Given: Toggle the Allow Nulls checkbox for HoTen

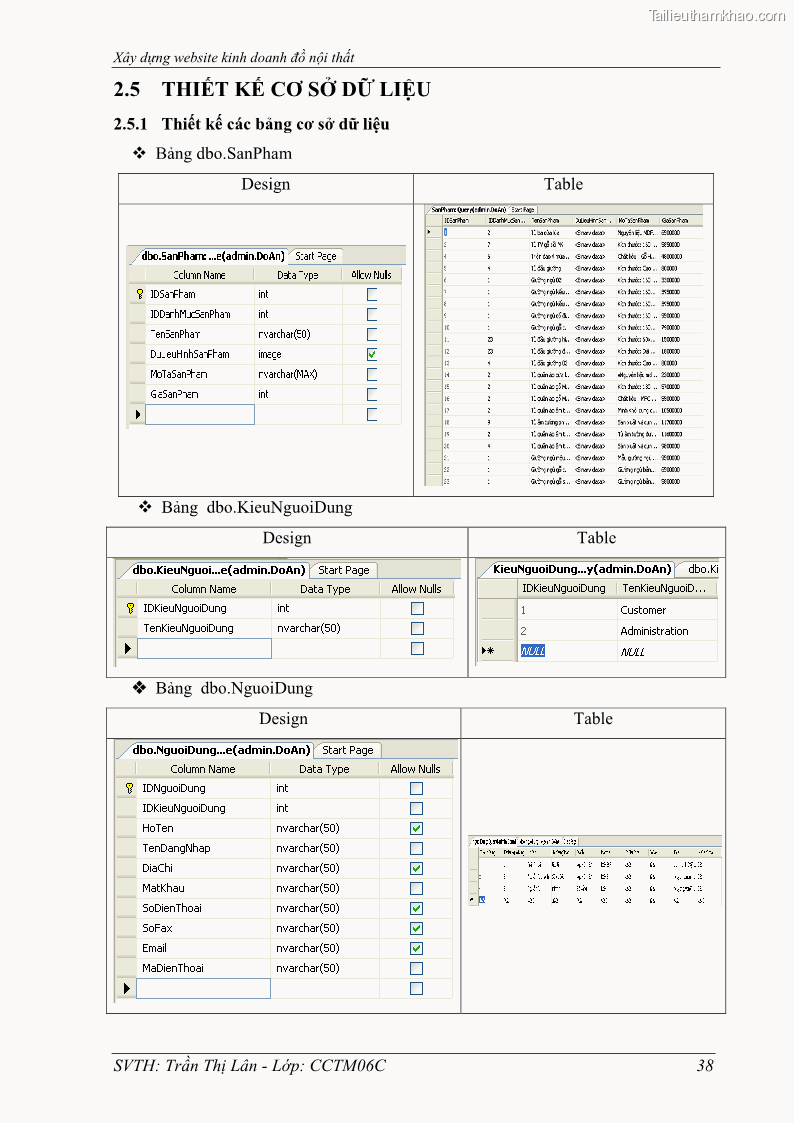Looking at the screenshot, I should (416, 828).
